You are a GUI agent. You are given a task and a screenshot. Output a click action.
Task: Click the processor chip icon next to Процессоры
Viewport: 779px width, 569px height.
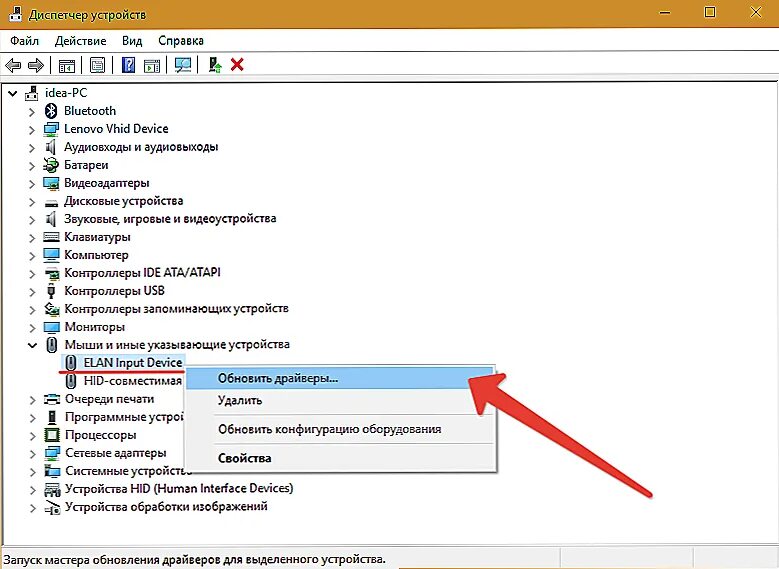(x=52, y=435)
